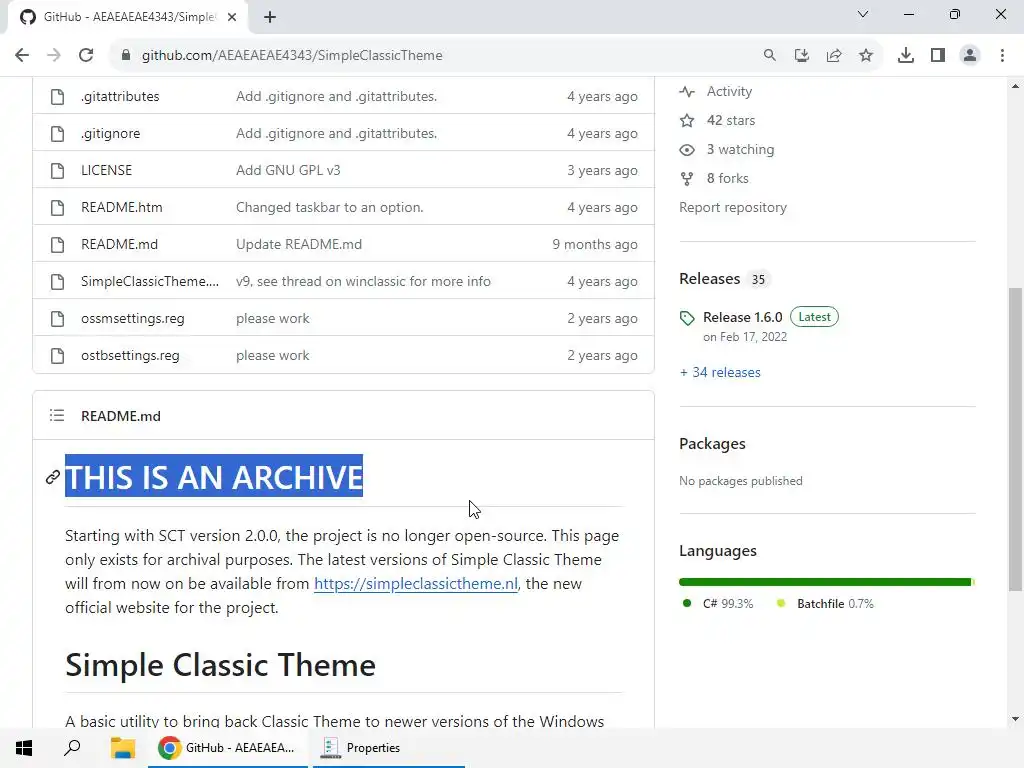Open README.htm file
Viewport: 1024px width, 768px height.
(121, 207)
